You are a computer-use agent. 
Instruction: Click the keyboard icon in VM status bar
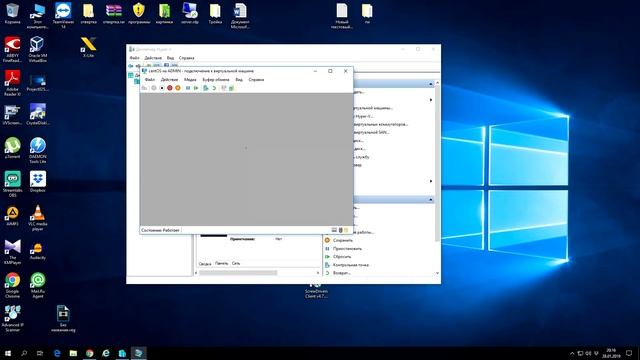(x=334, y=230)
